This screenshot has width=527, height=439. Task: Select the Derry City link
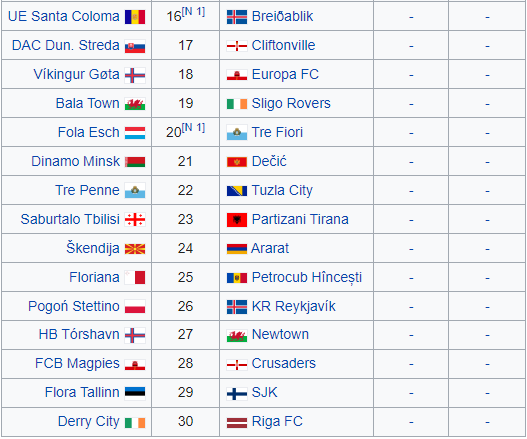click(x=88, y=422)
